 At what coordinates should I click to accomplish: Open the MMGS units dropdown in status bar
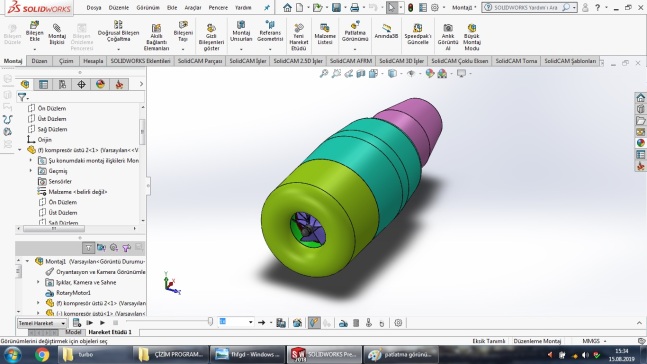coord(595,341)
